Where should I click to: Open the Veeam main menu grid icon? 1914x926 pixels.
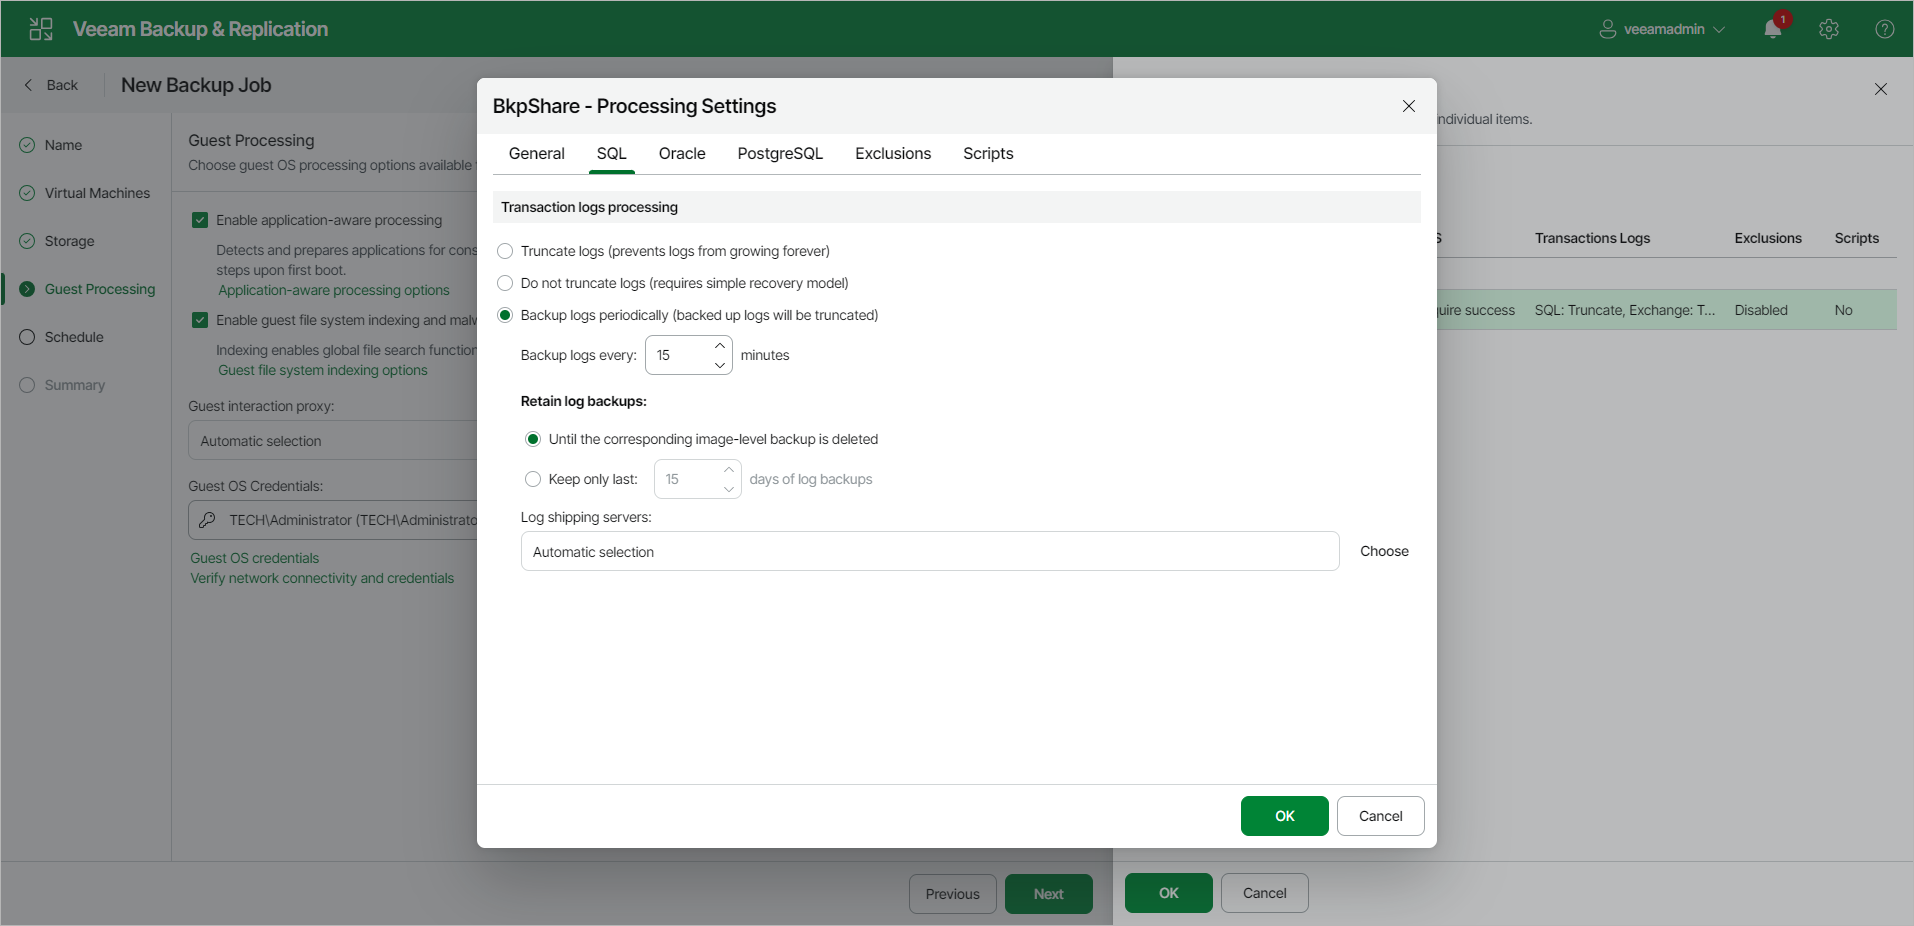41,29
